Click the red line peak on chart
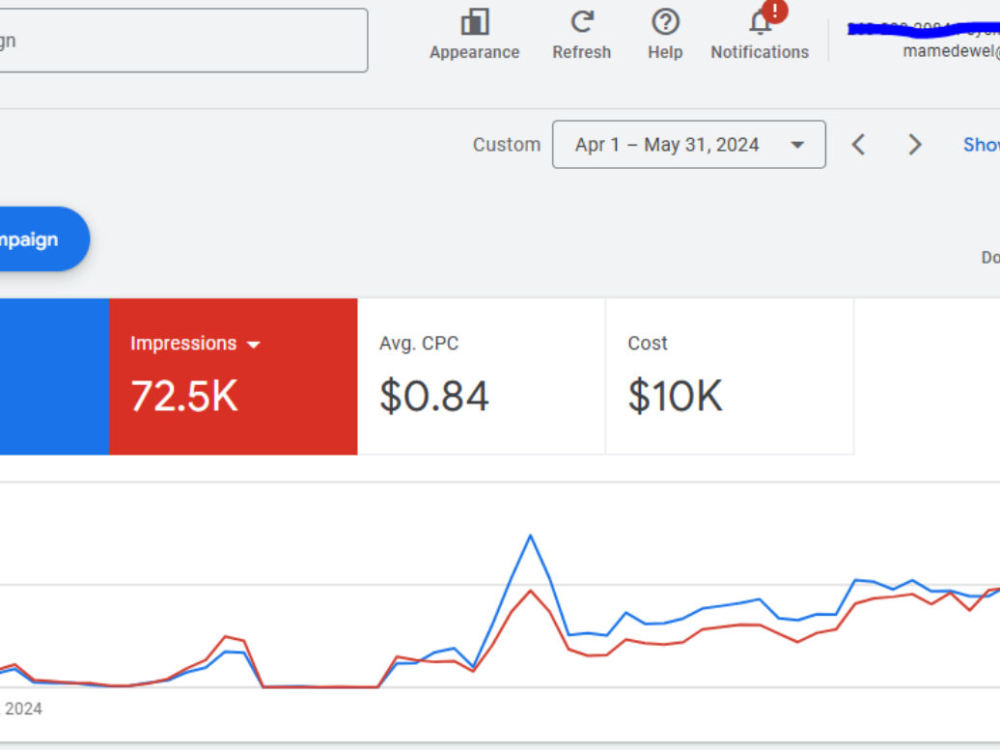The height and width of the screenshot is (750, 1000). [530, 591]
